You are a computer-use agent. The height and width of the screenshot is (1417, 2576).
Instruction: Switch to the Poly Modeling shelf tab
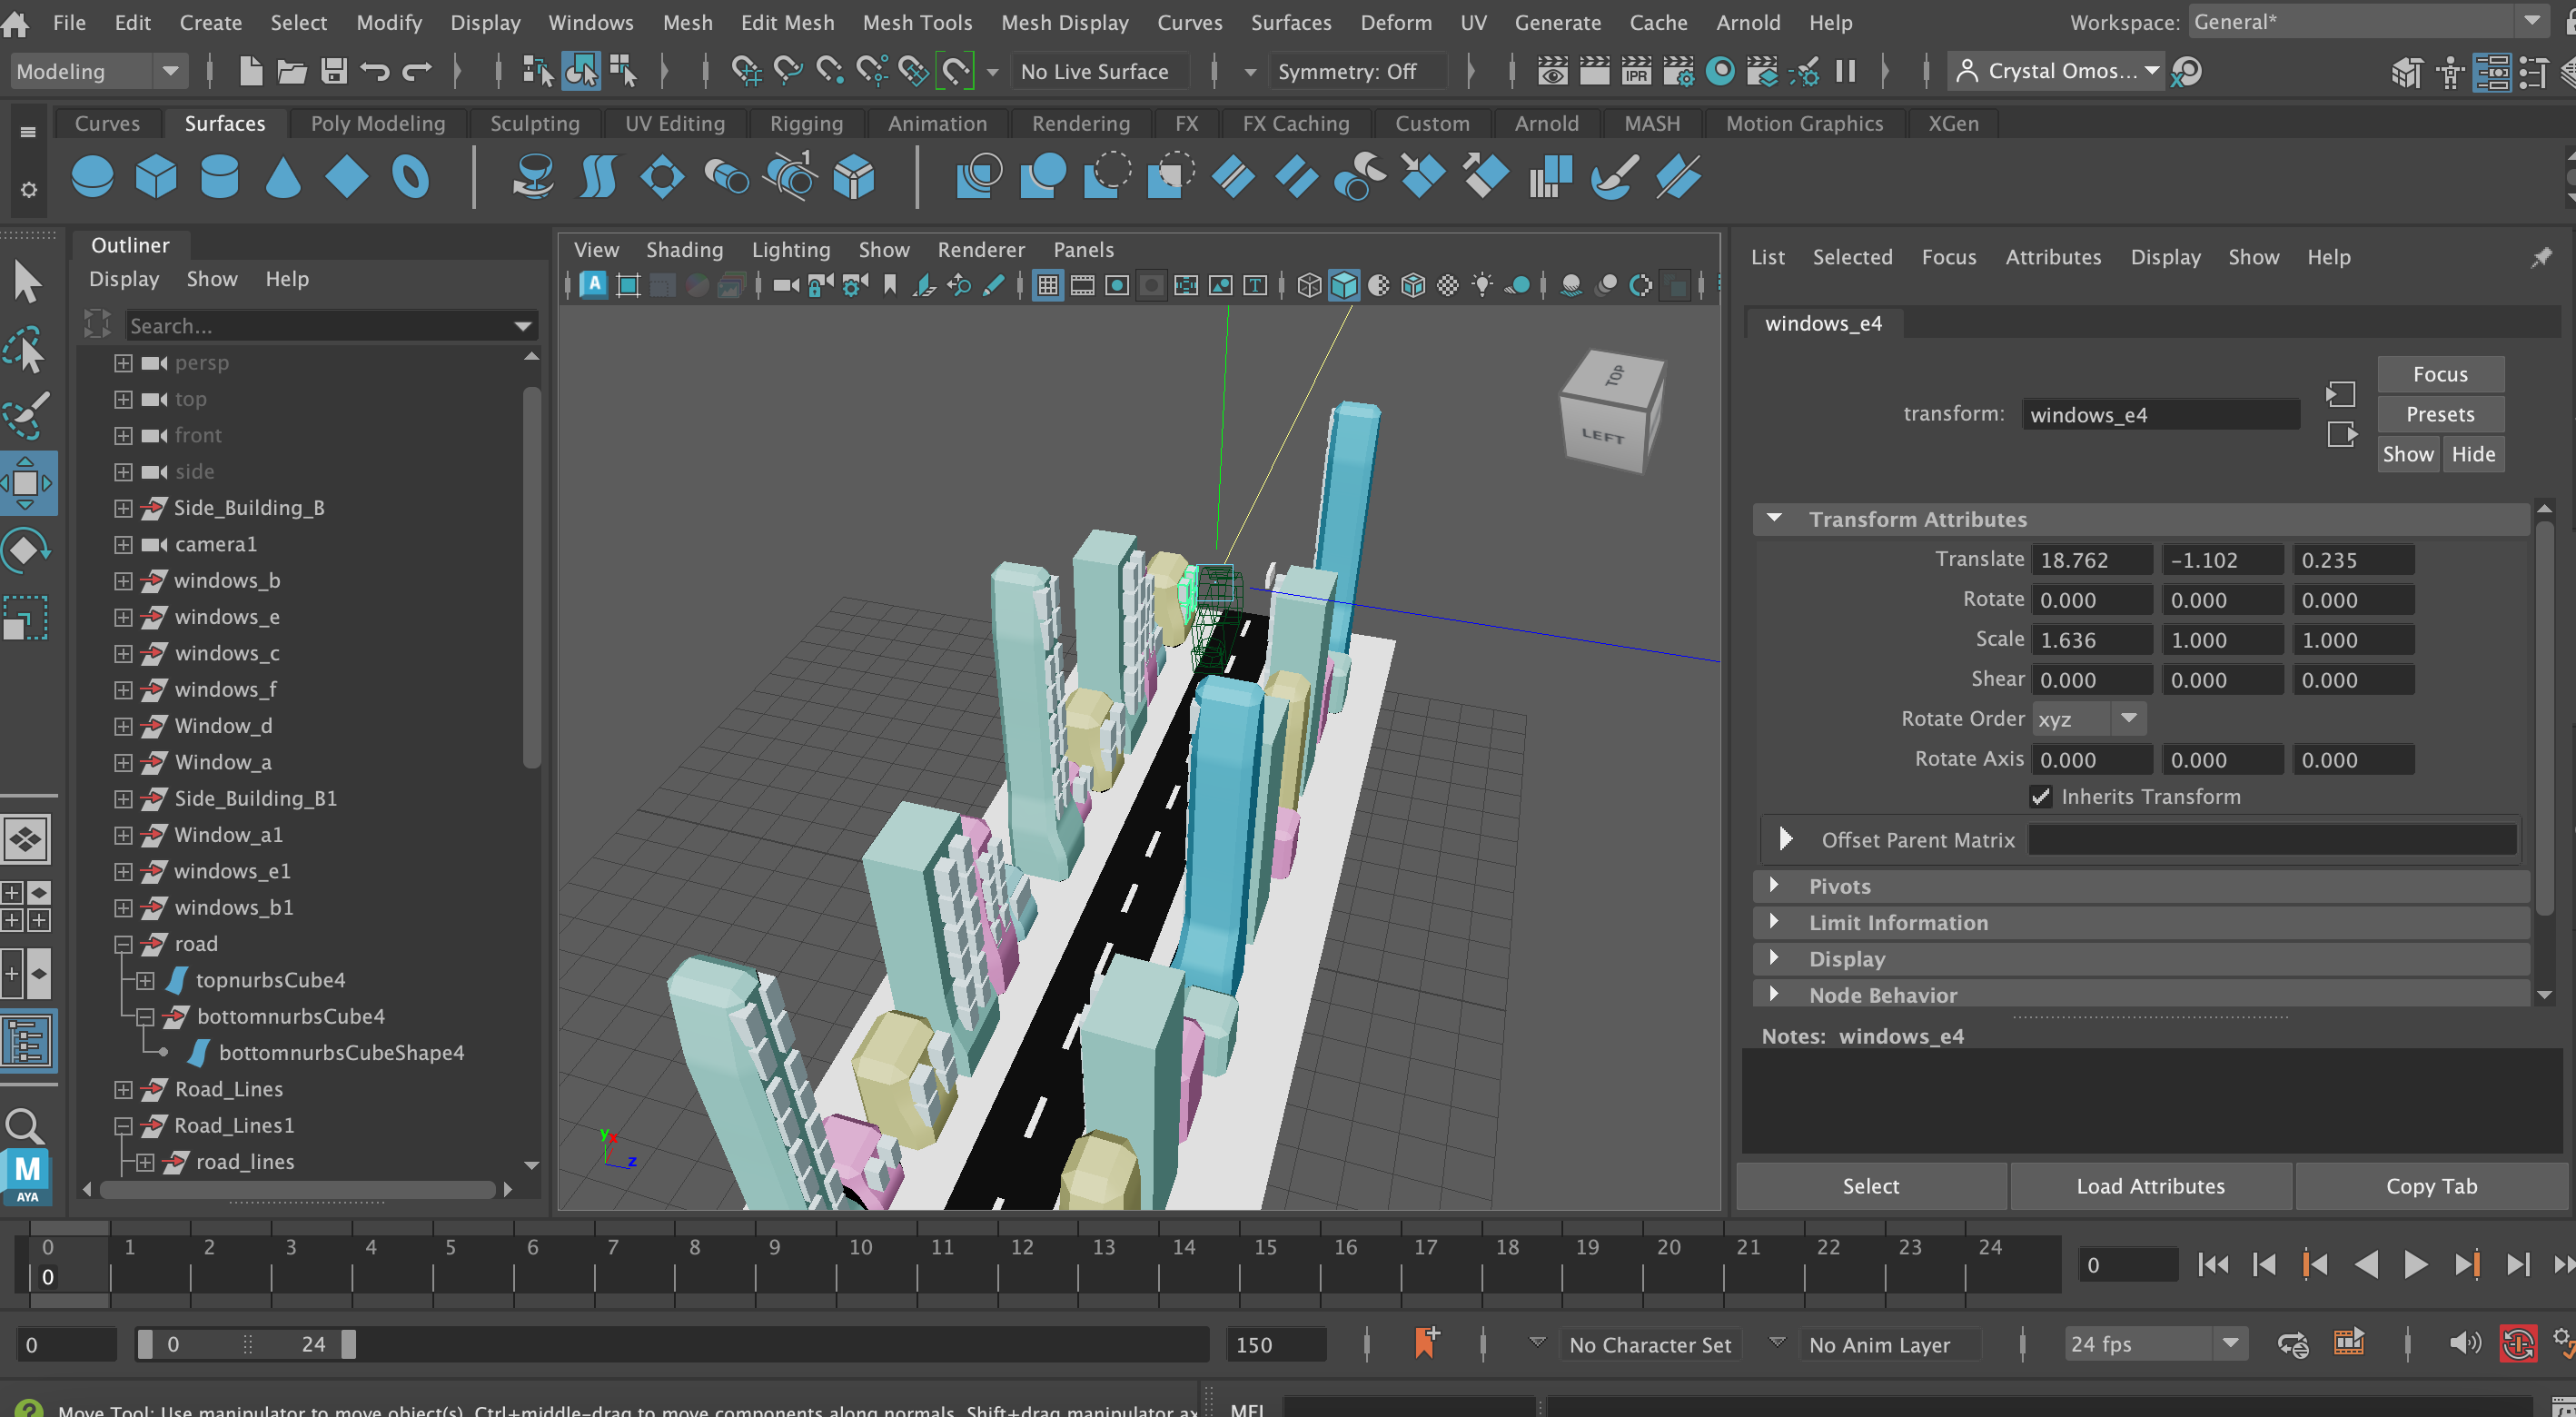click(377, 123)
